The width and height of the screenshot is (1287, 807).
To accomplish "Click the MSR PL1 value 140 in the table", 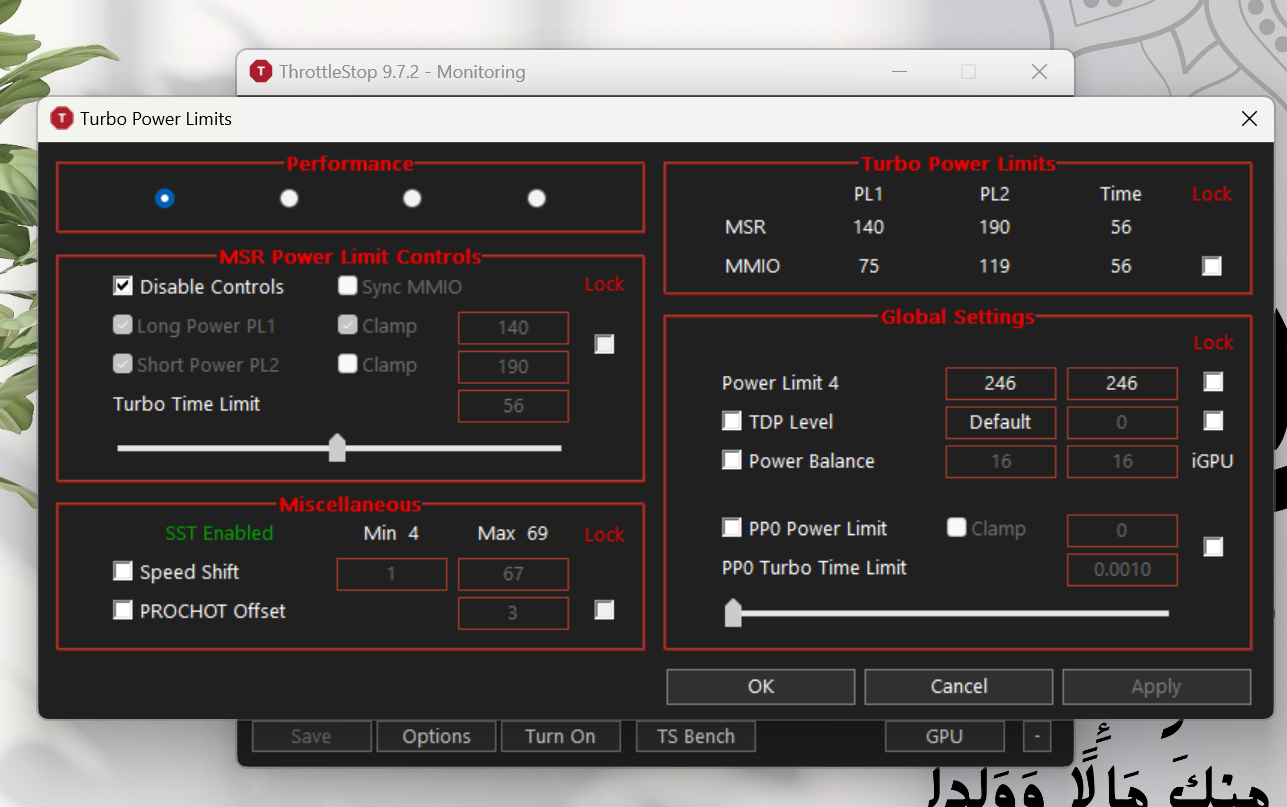I will [x=868, y=227].
